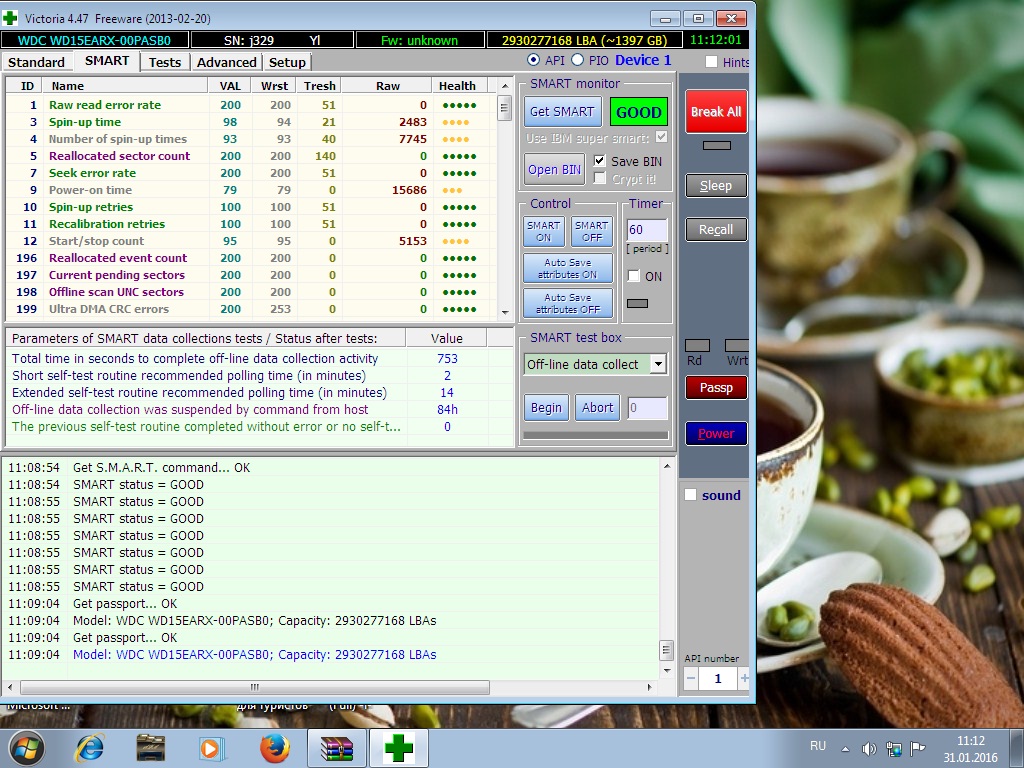This screenshot has height=768, width=1024.
Task: Select the PIO radio button
Action: 577,60
